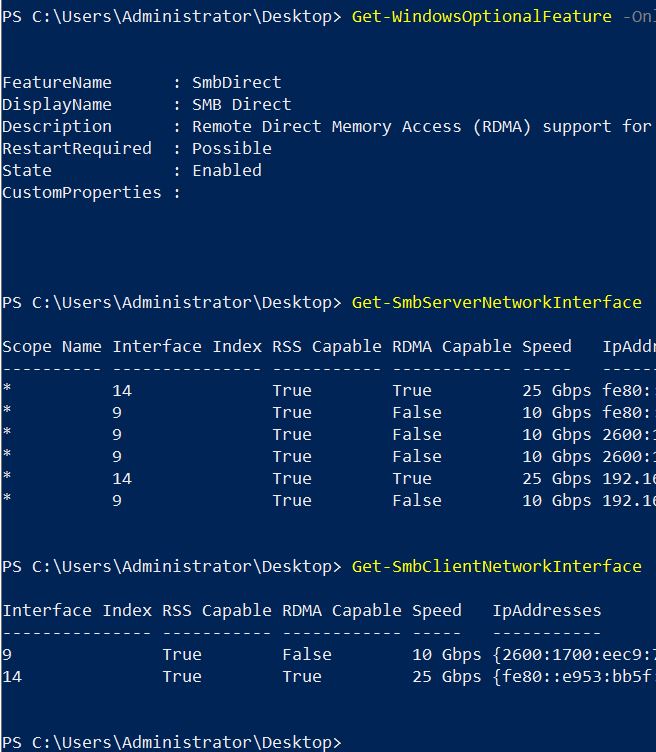Click the SmbDirect FeatureName value
Screen dimensions: 656x752
[237, 83]
